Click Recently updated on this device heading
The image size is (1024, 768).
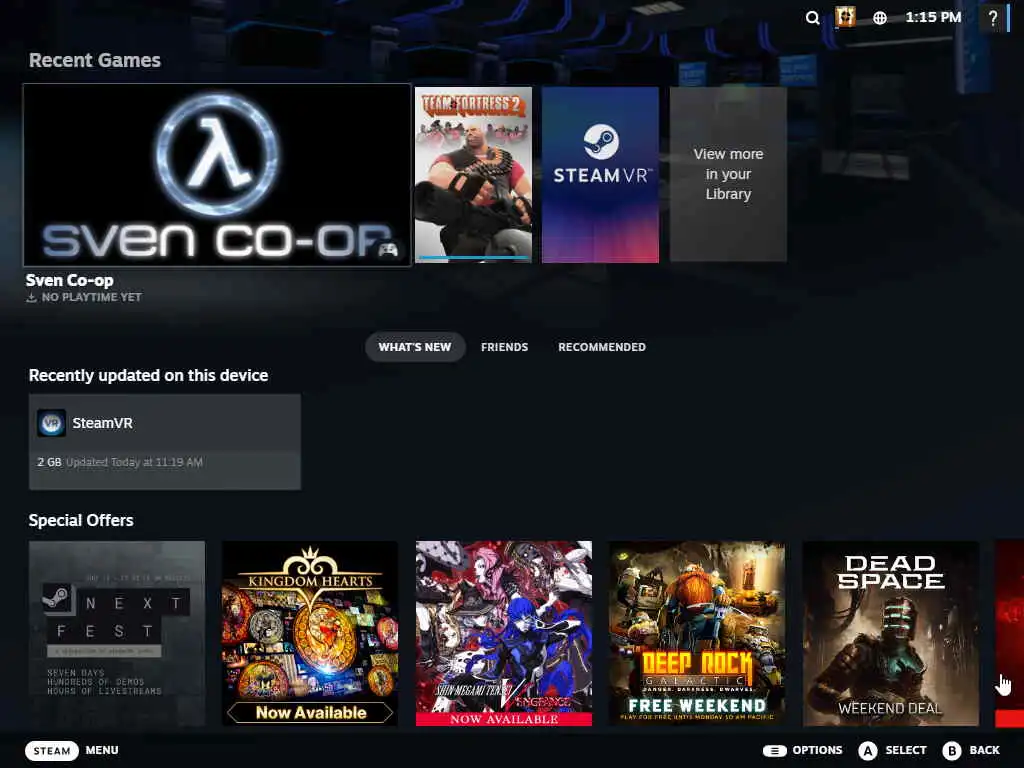[148, 376]
